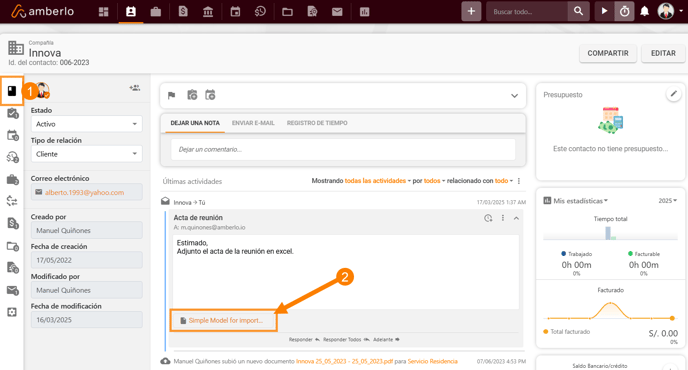688x370 pixels.
Task: Click the flag icon in activity toolbar
Action: [172, 95]
